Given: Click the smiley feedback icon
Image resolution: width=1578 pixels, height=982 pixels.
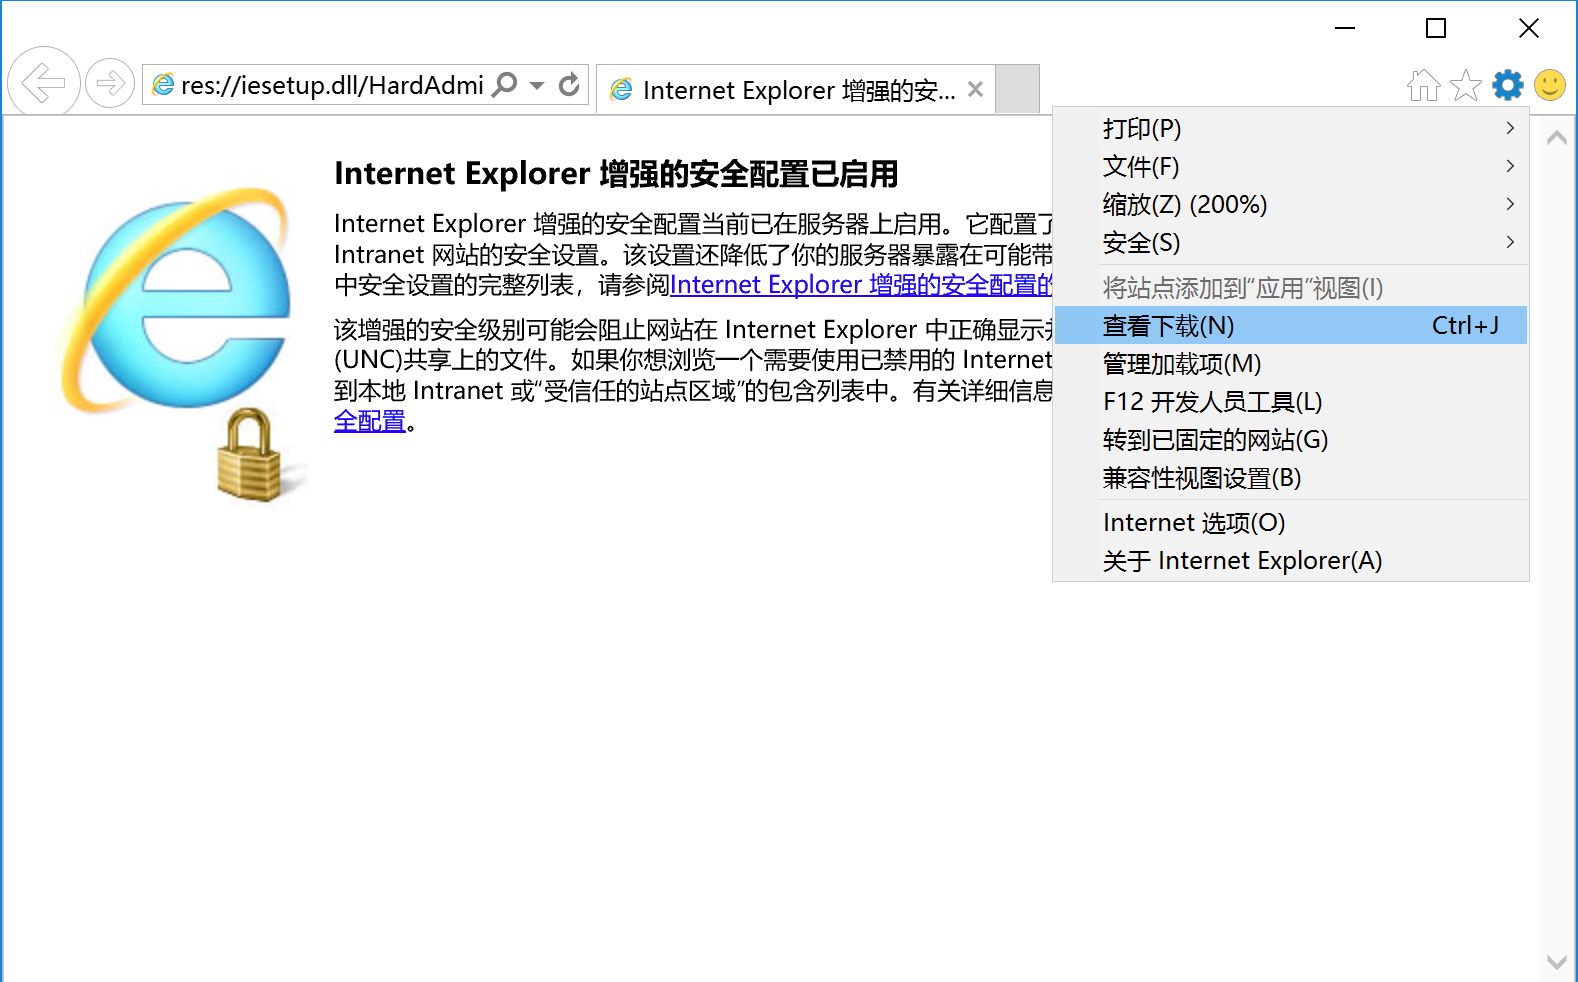Looking at the screenshot, I should point(1549,86).
